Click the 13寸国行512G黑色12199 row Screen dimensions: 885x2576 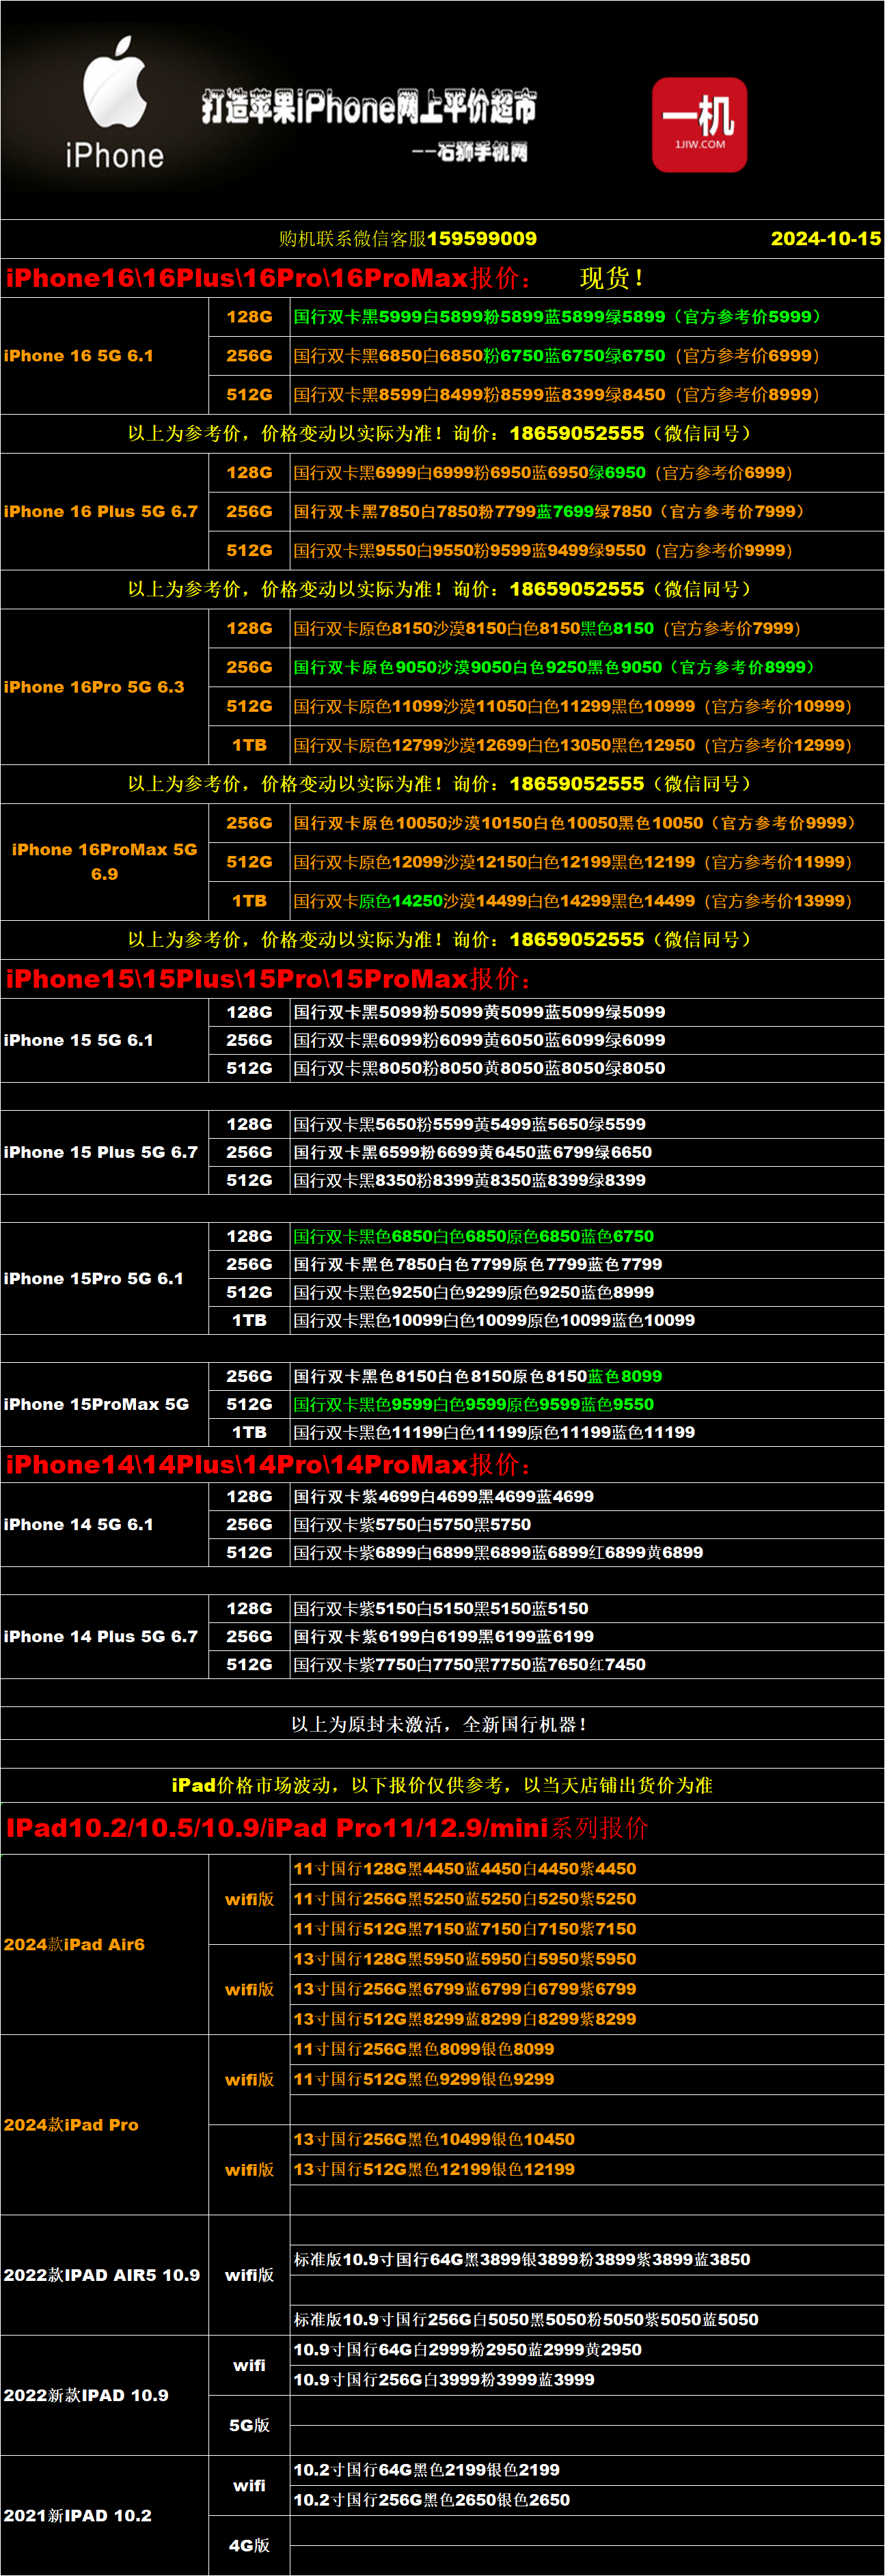point(587,2169)
